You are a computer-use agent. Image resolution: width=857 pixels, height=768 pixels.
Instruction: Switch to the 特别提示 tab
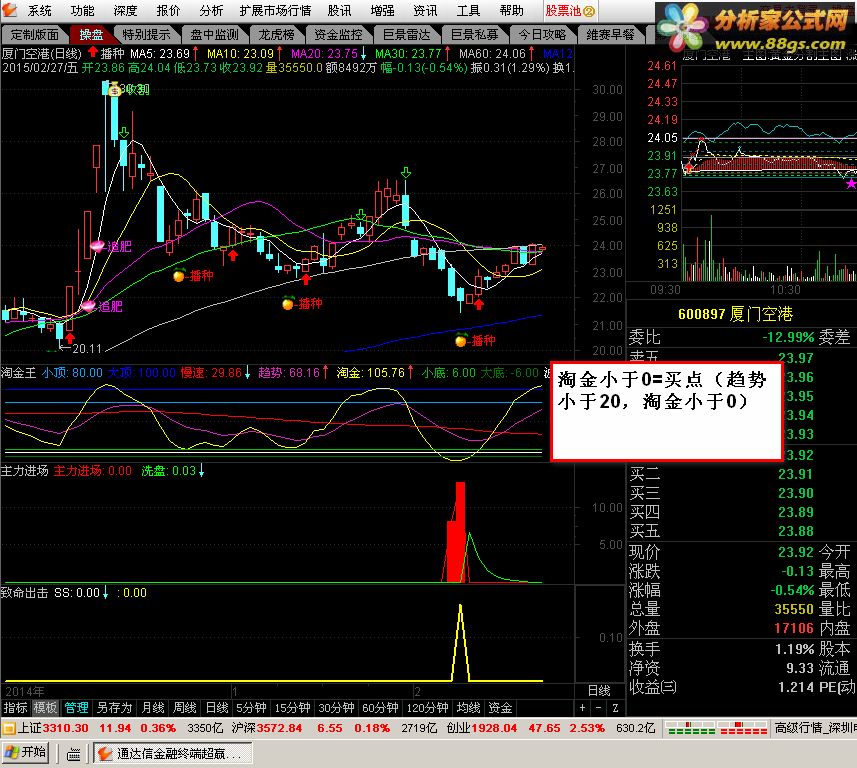tap(146, 34)
